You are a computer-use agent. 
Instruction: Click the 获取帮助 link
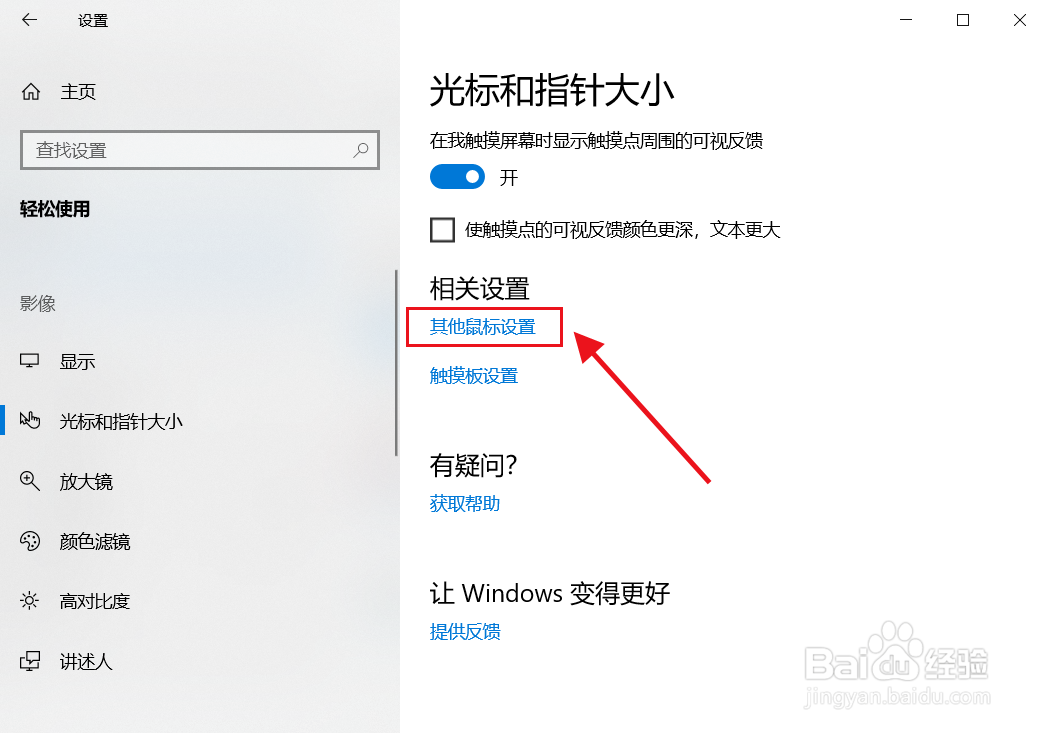[x=465, y=503]
